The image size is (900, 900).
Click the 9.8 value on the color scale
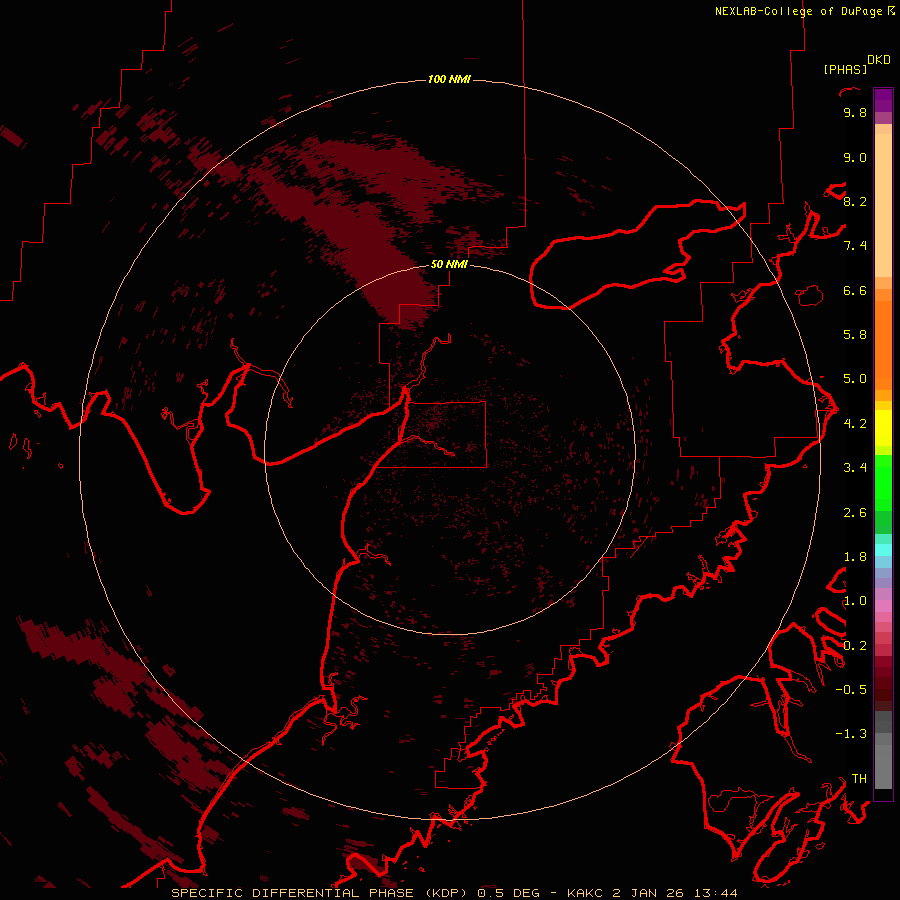[x=855, y=112]
